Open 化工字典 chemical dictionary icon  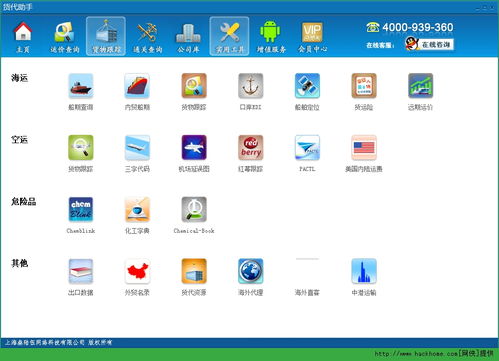click(137, 209)
